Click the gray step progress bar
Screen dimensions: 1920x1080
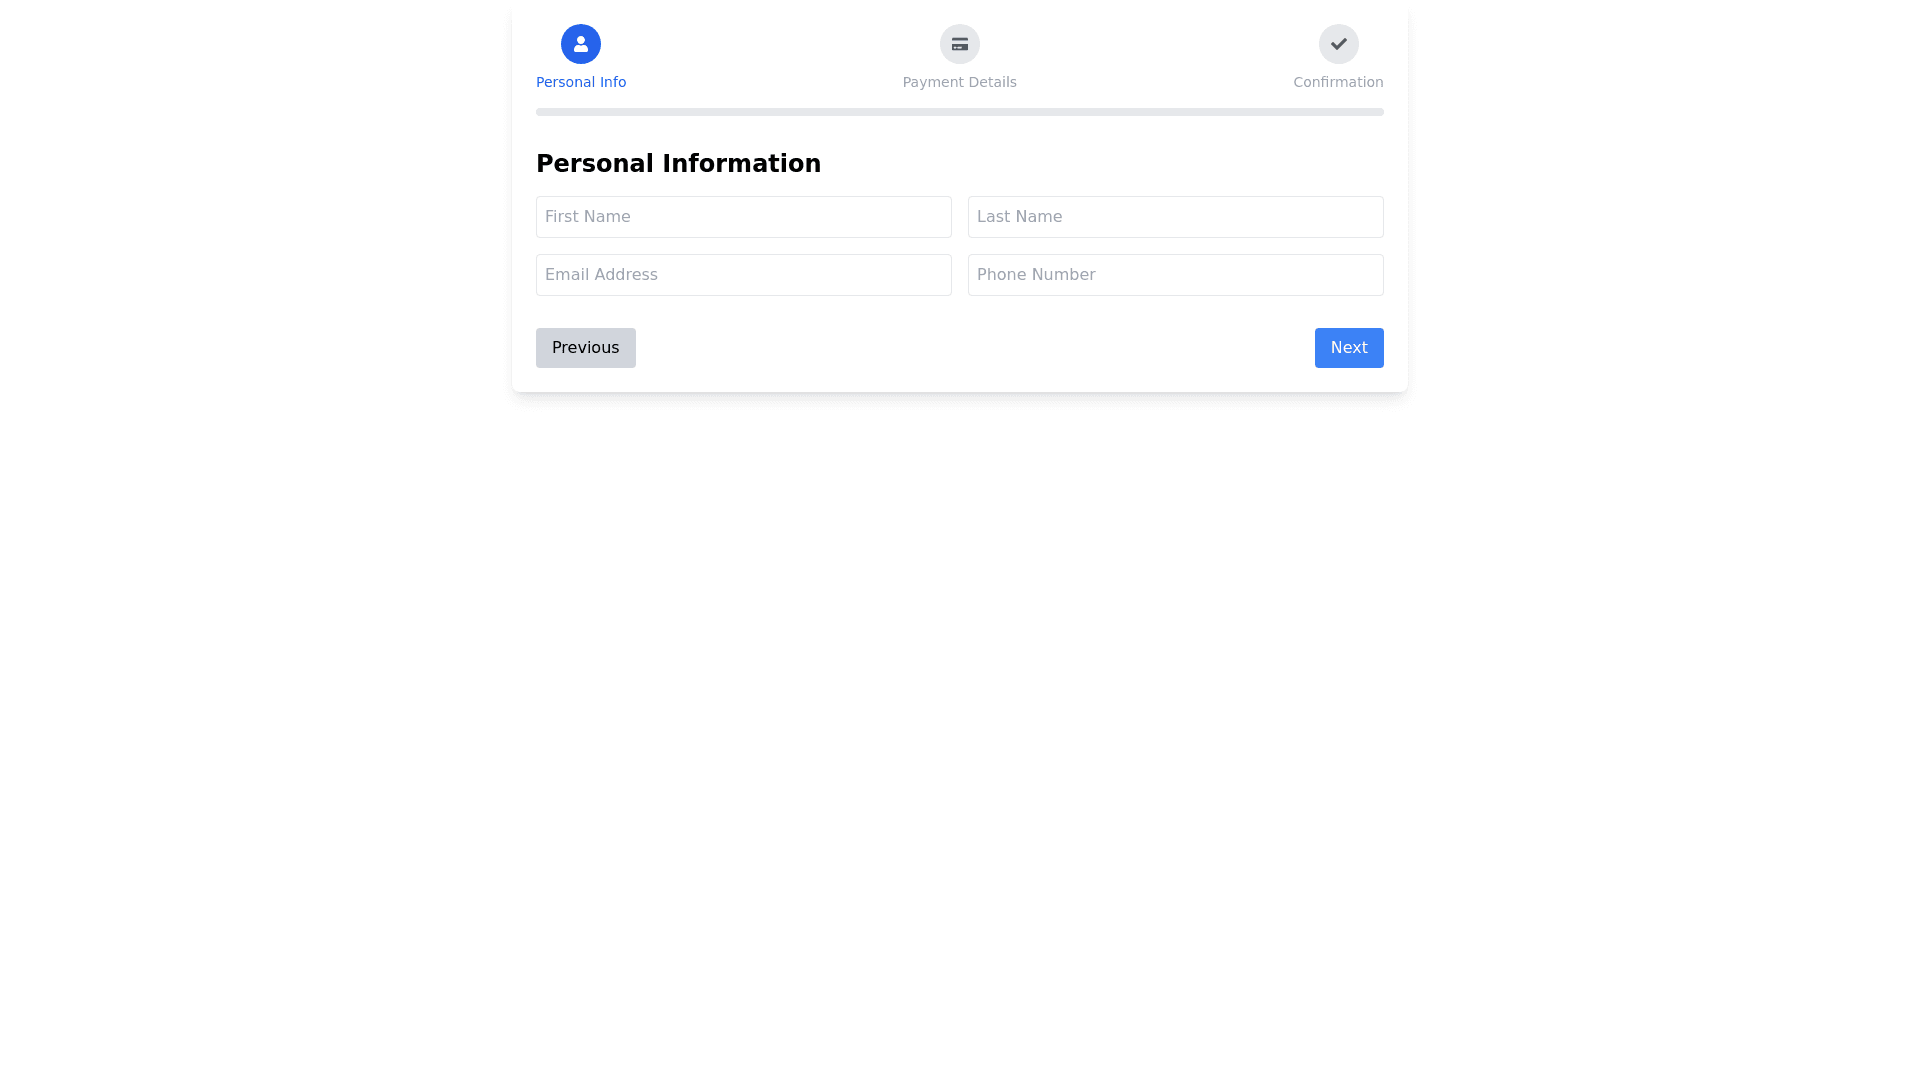(960, 112)
